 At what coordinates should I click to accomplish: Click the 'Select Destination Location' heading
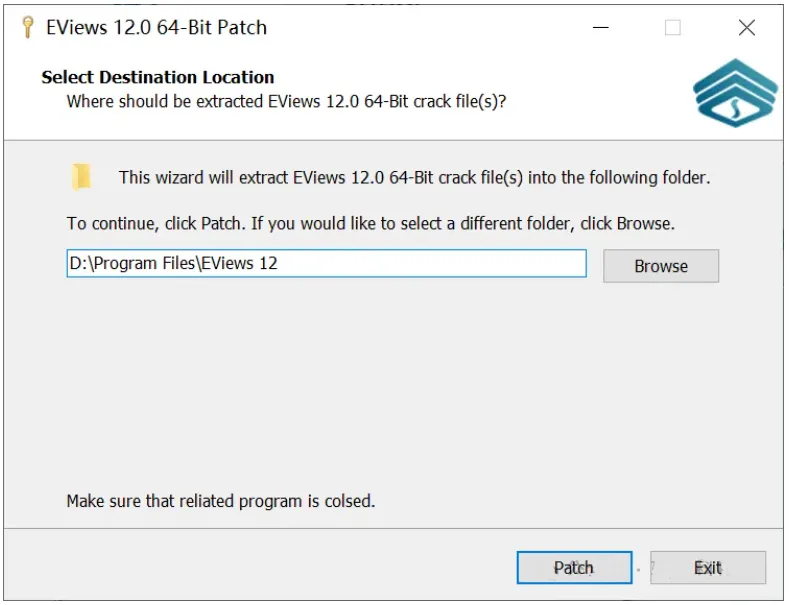(158, 77)
